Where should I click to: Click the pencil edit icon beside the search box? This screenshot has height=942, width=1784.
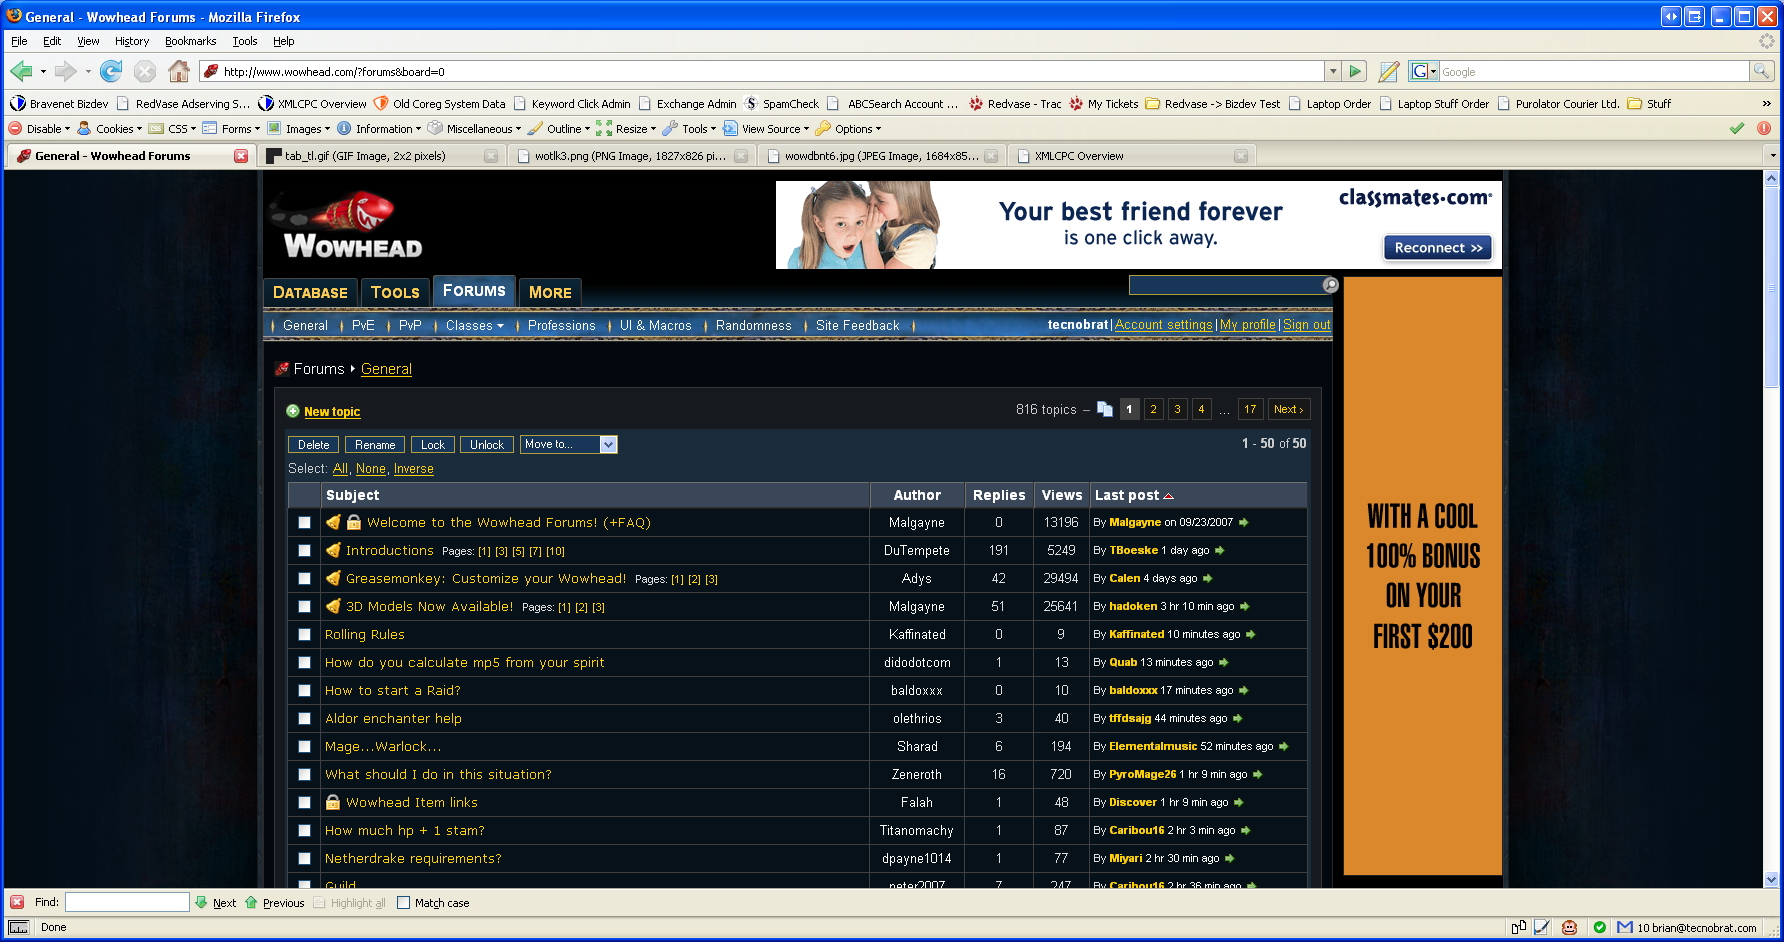click(1388, 71)
